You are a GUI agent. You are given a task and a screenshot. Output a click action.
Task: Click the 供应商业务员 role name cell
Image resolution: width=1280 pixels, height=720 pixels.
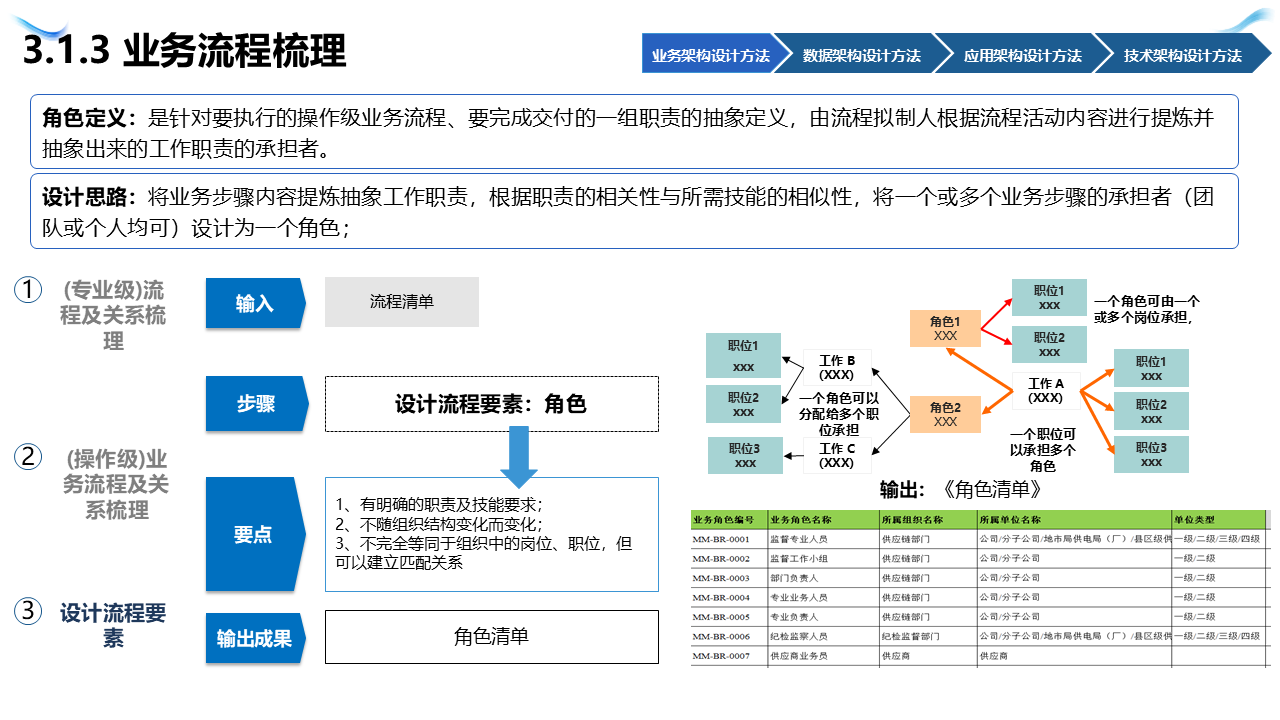(822, 656)
